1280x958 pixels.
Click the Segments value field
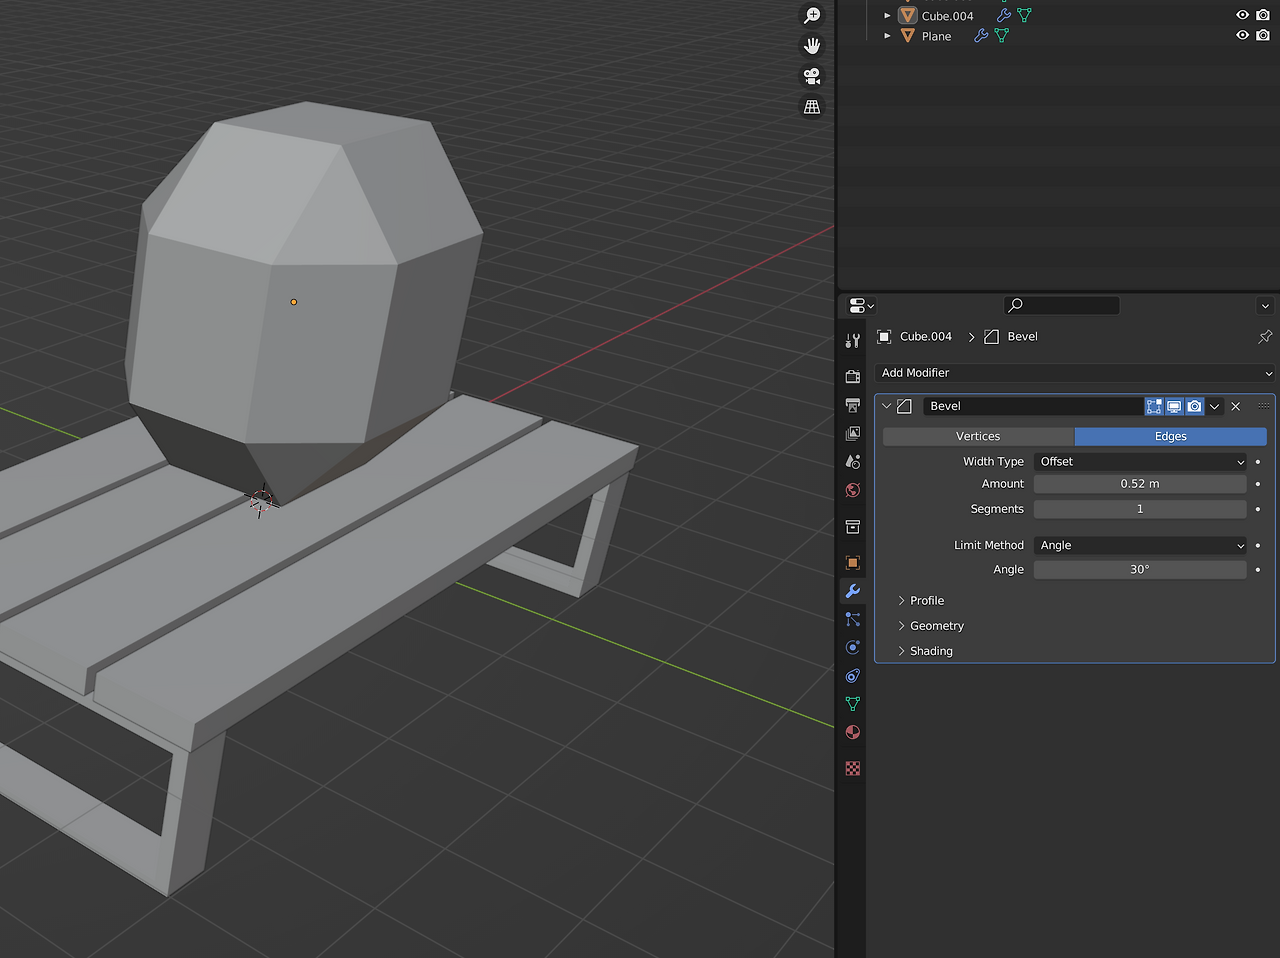coord(1140,509)
